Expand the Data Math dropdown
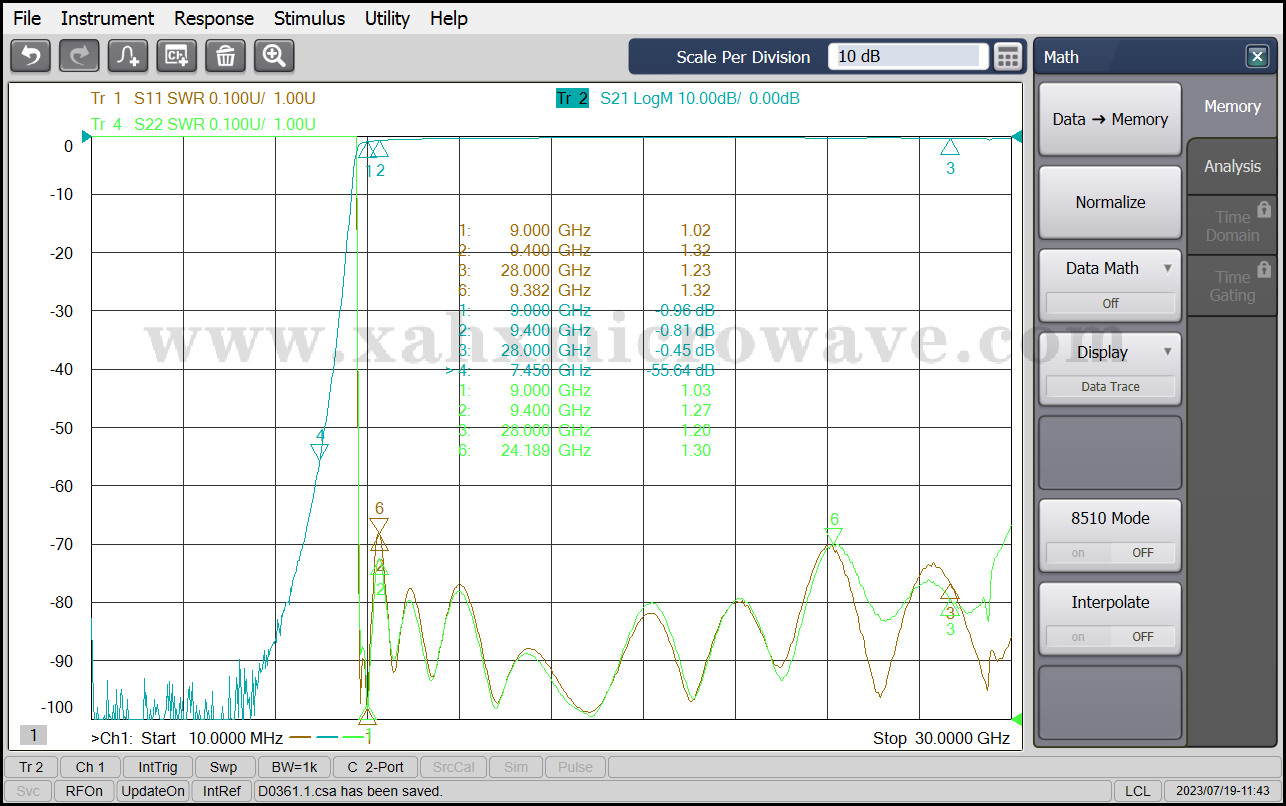1286x806 pixels. [1110, 268]
